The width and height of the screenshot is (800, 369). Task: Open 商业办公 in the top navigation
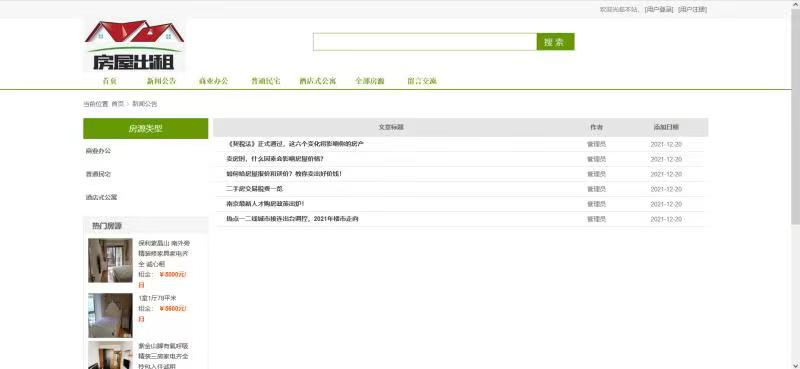click(213, 81)
